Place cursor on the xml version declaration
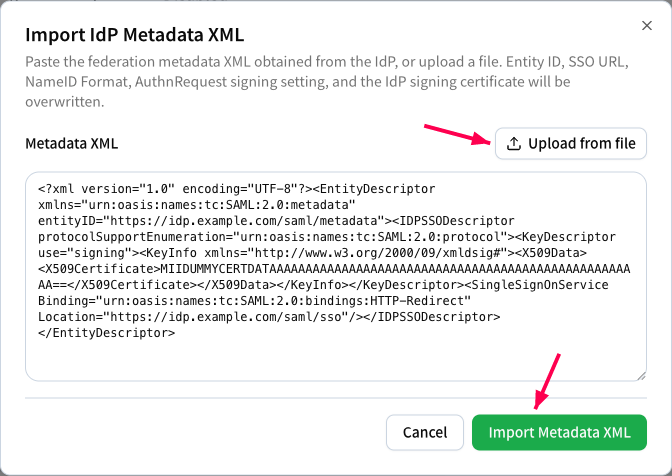This screenshot has width=672, height=476. (x=237, y=189)
